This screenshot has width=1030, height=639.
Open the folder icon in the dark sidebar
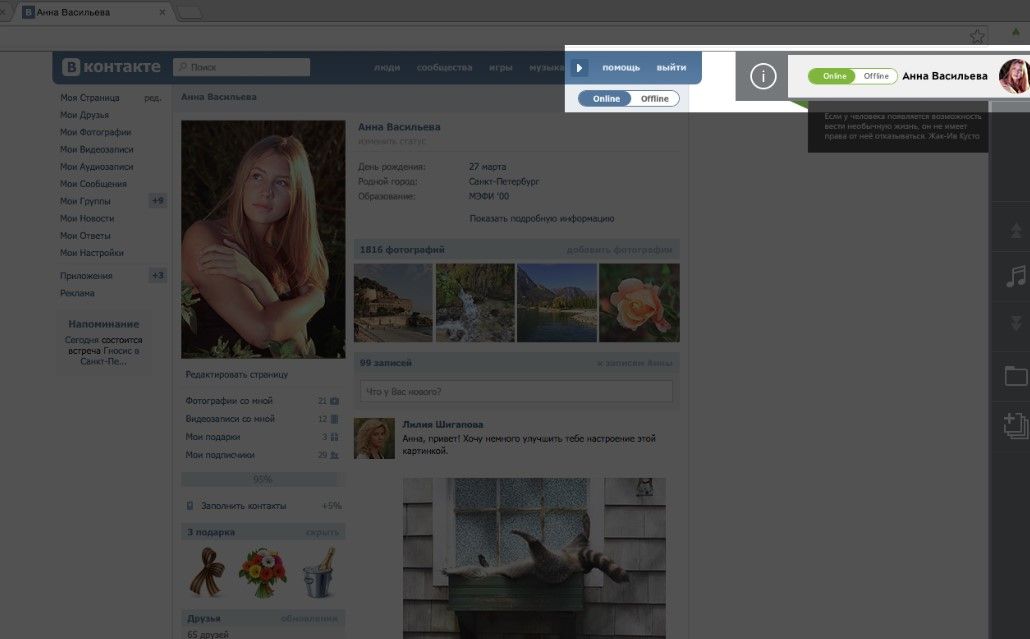point(1016,376)
